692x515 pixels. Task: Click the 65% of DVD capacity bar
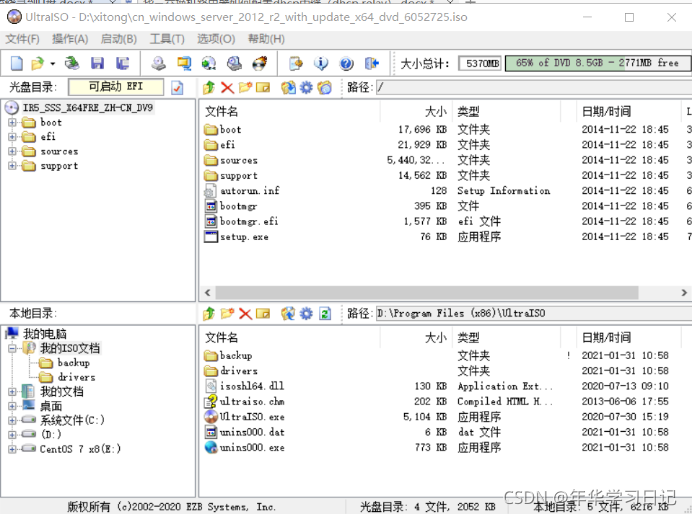(598, 63)
